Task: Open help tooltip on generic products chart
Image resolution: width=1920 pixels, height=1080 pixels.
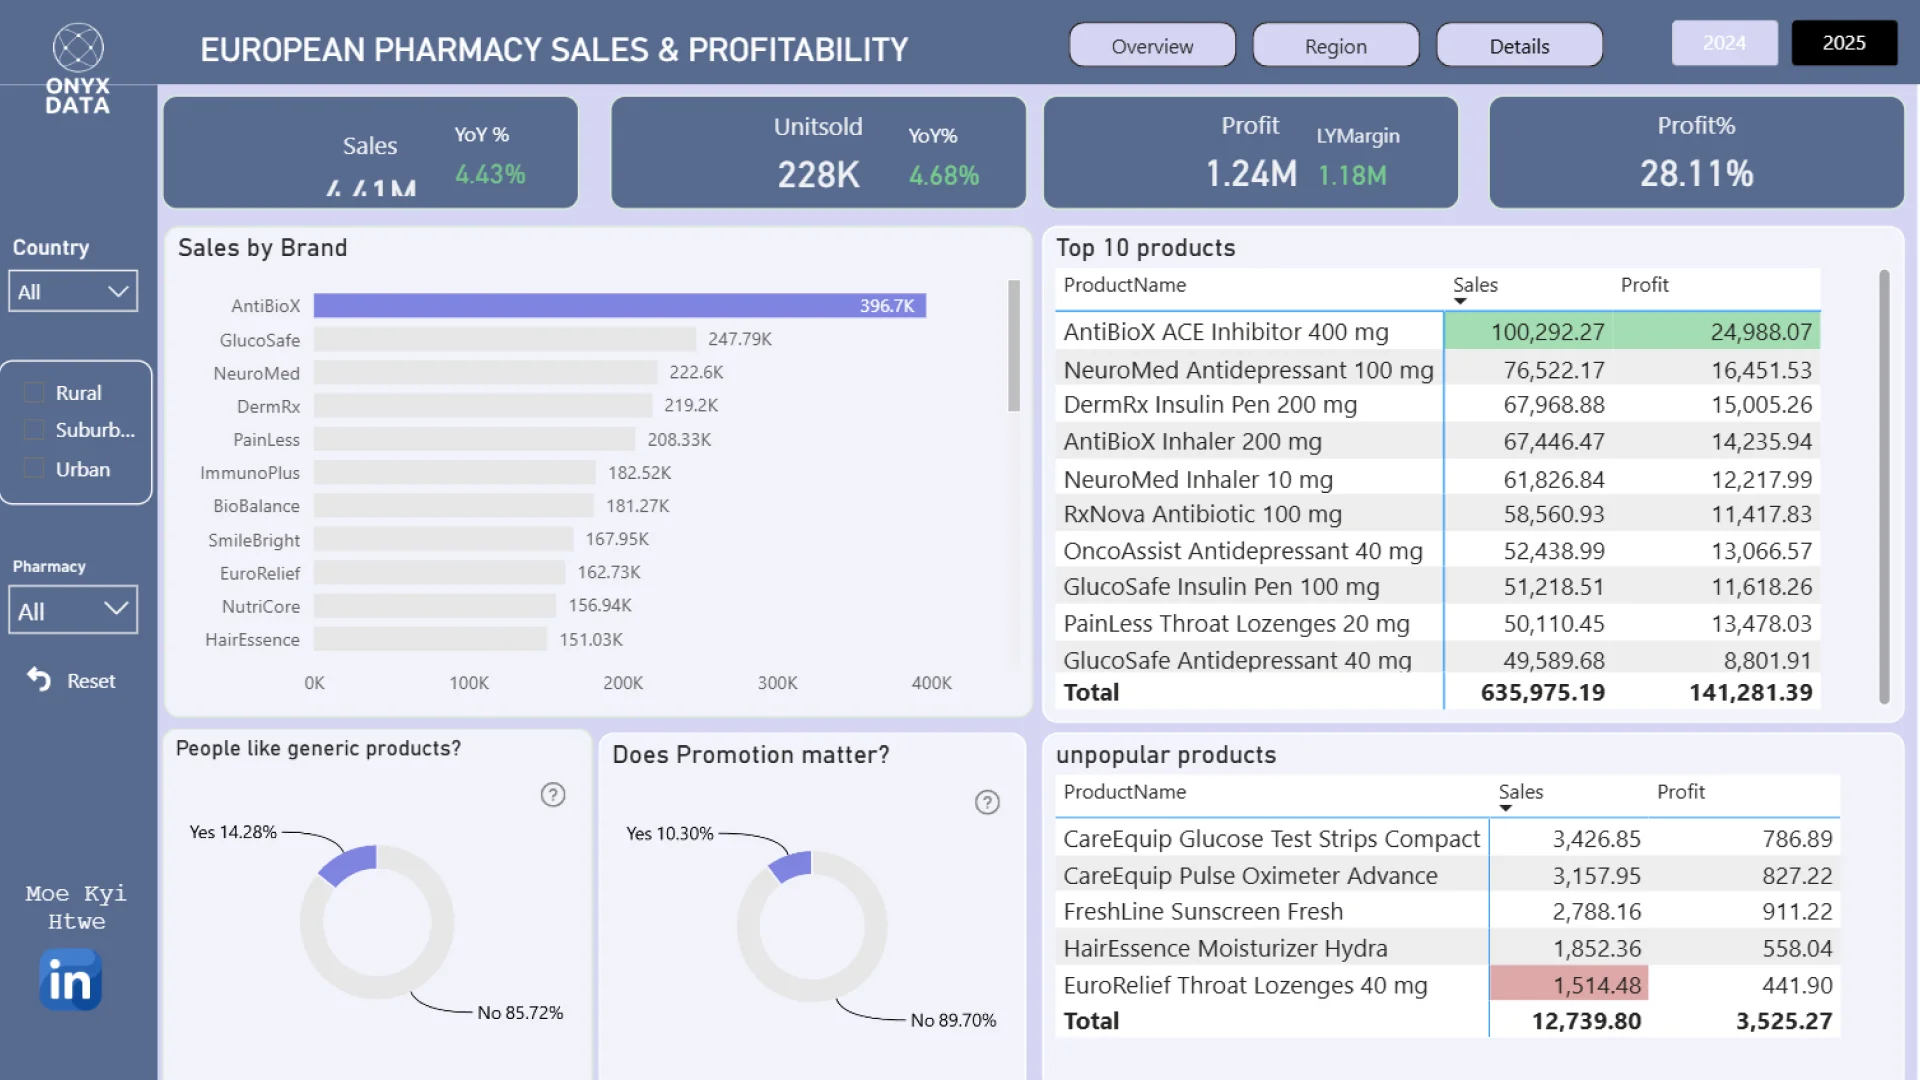Action: pyautogui.click(x=553, y=795)
